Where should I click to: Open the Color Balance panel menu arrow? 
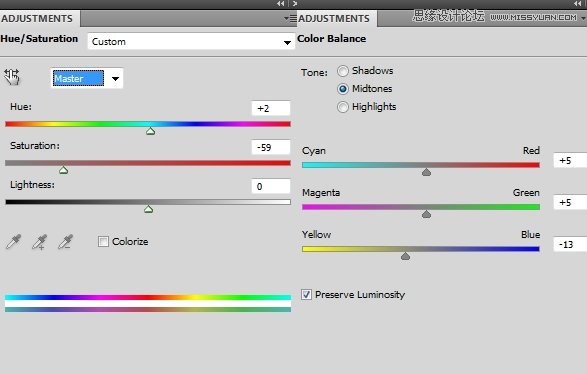[583, 18]
